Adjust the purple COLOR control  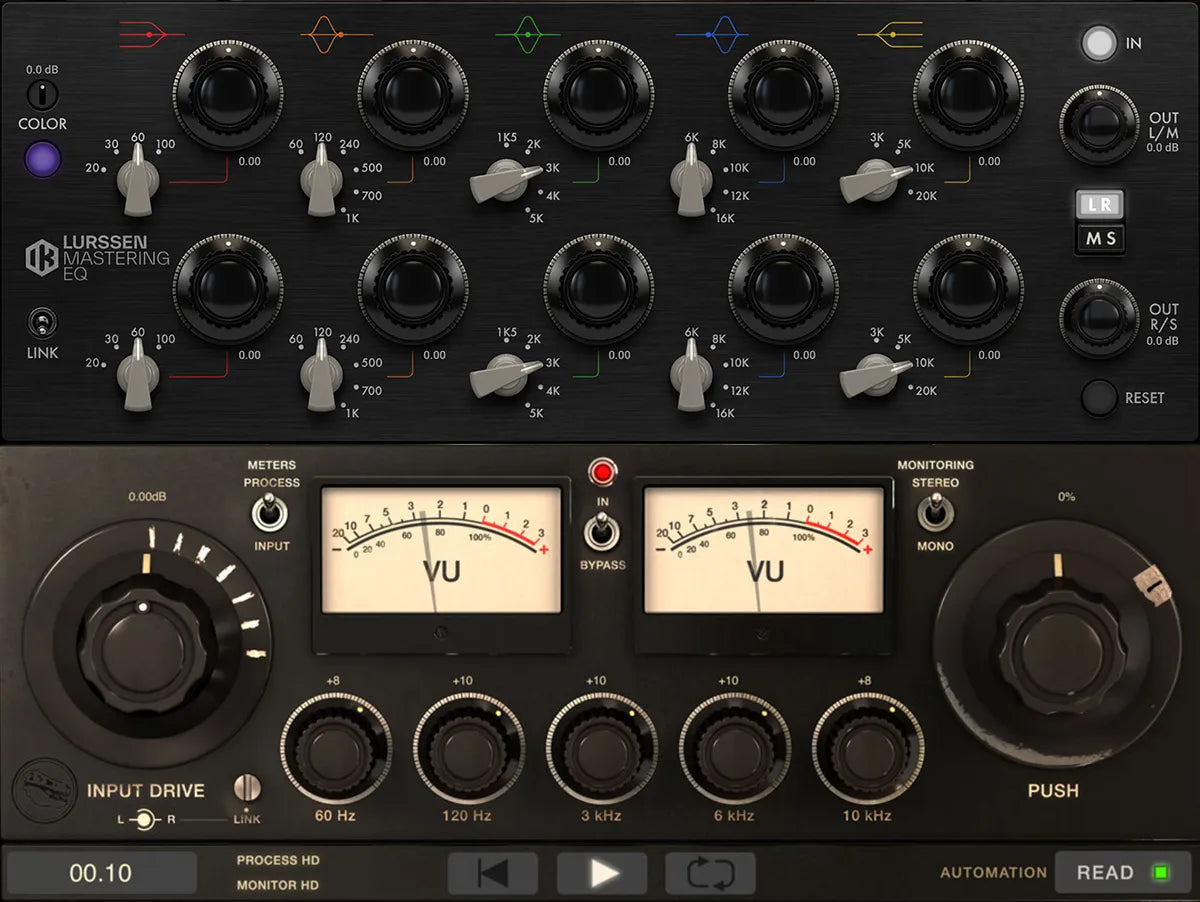42,159
